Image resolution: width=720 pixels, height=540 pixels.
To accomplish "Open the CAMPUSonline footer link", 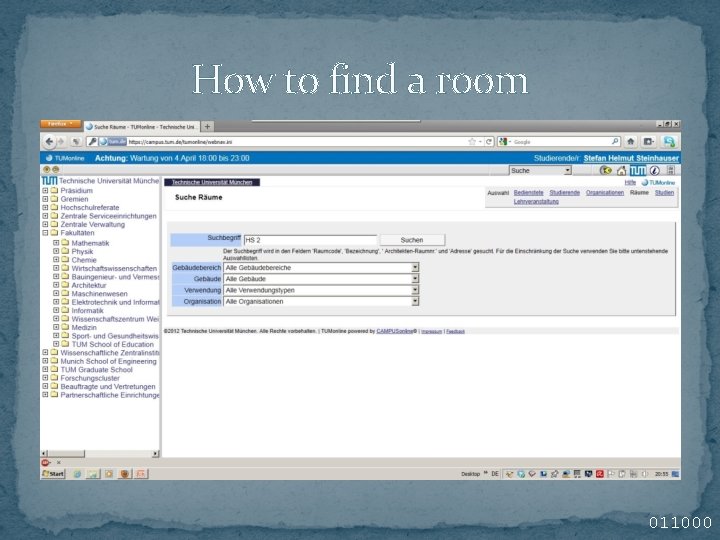I will click(396, 331).
